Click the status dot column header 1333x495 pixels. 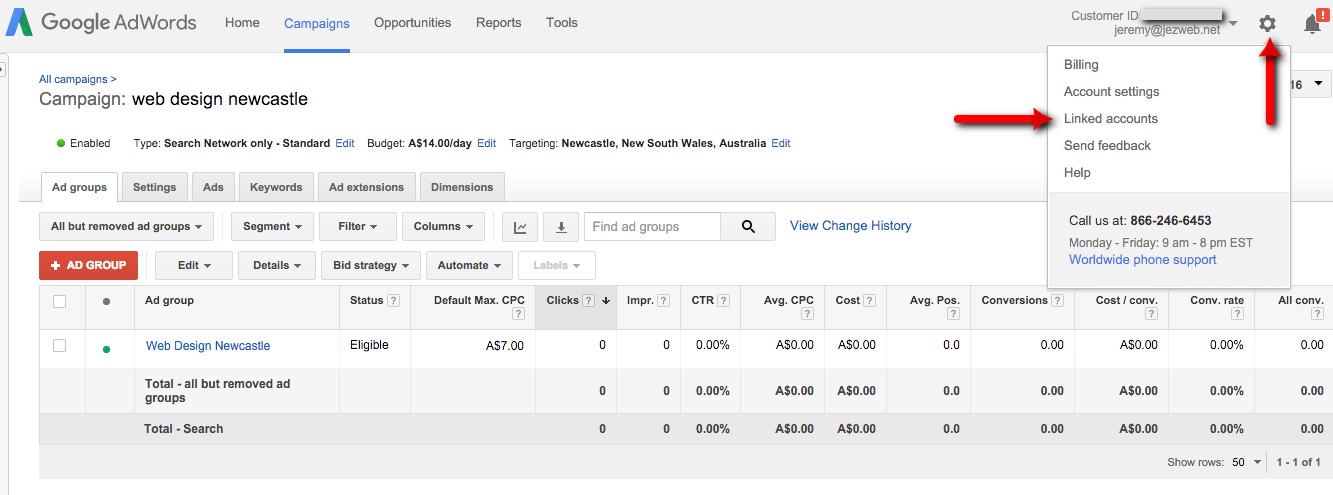coord(107,301)
